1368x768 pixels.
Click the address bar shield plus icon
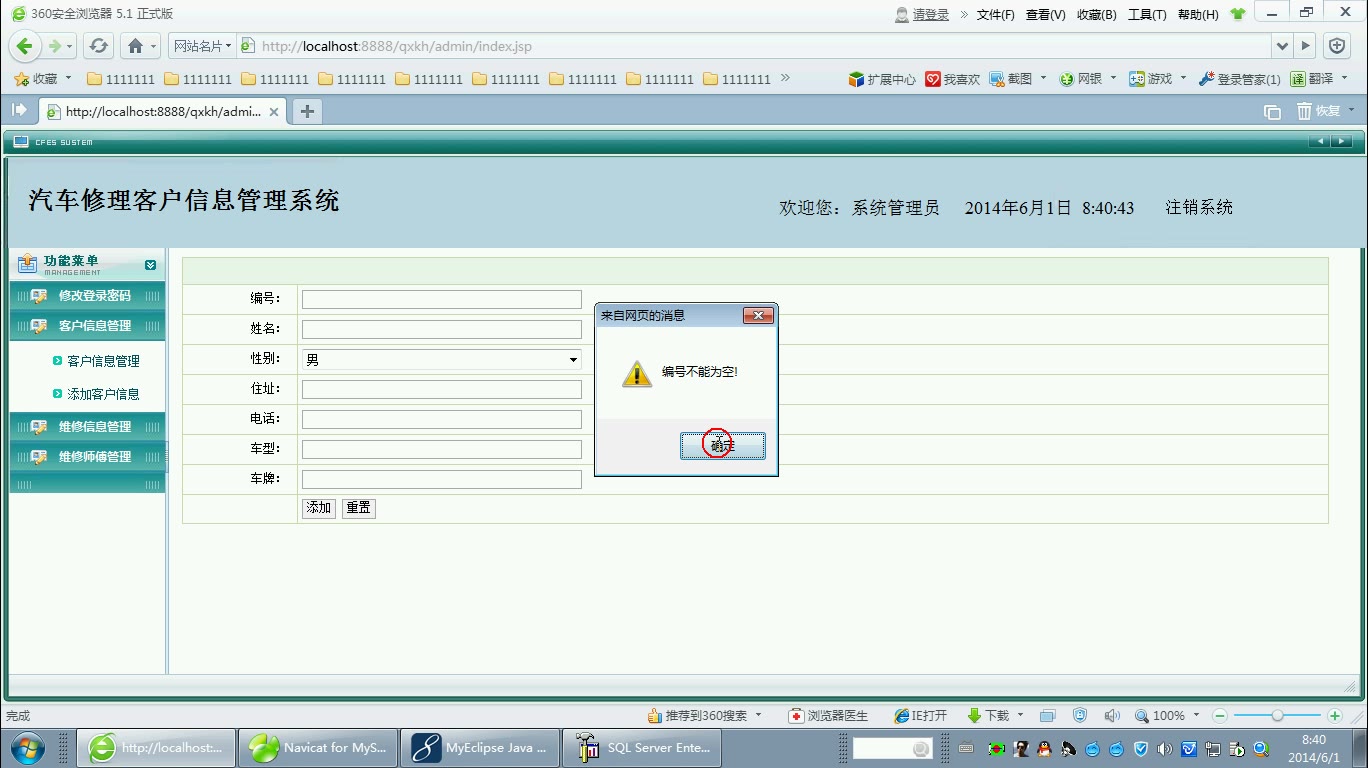[1337, 46]
